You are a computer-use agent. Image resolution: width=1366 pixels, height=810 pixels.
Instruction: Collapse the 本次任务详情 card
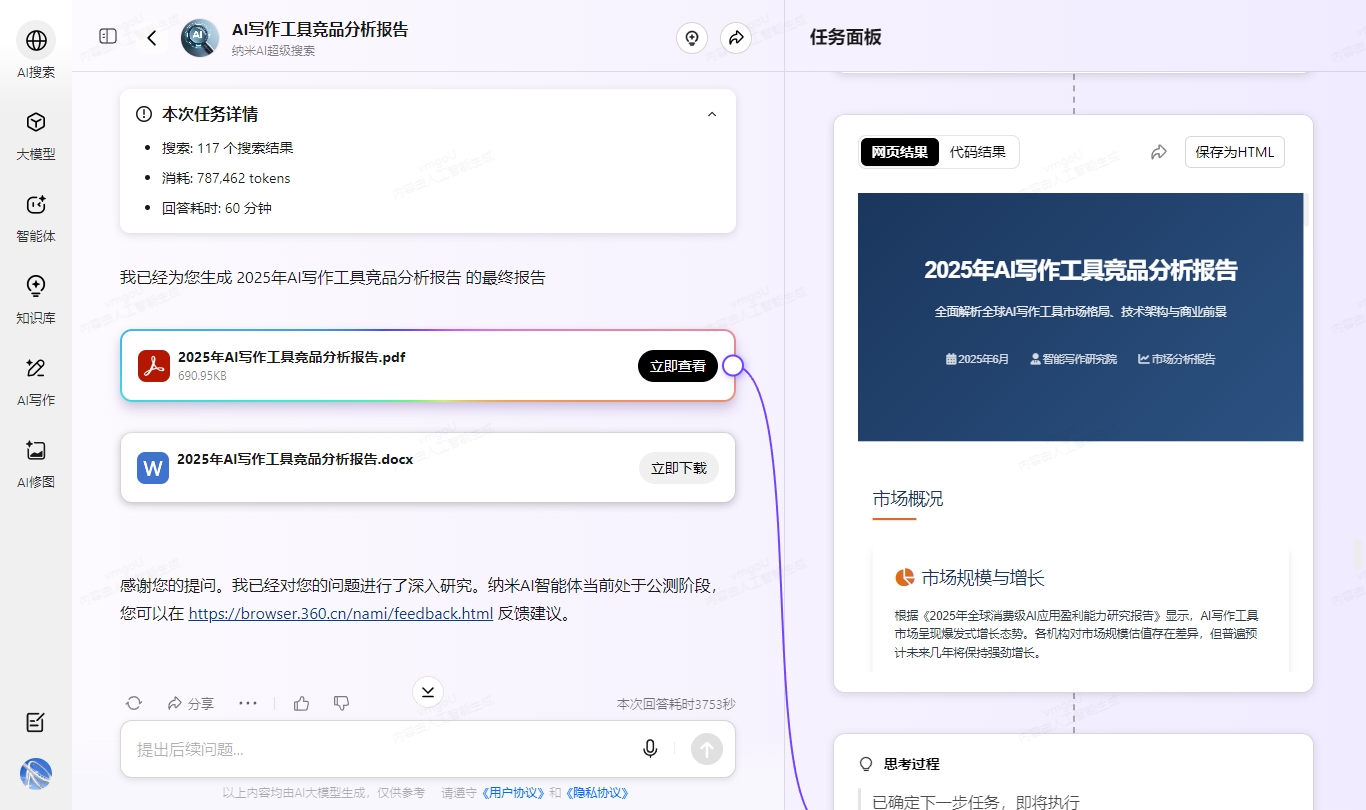712,114
